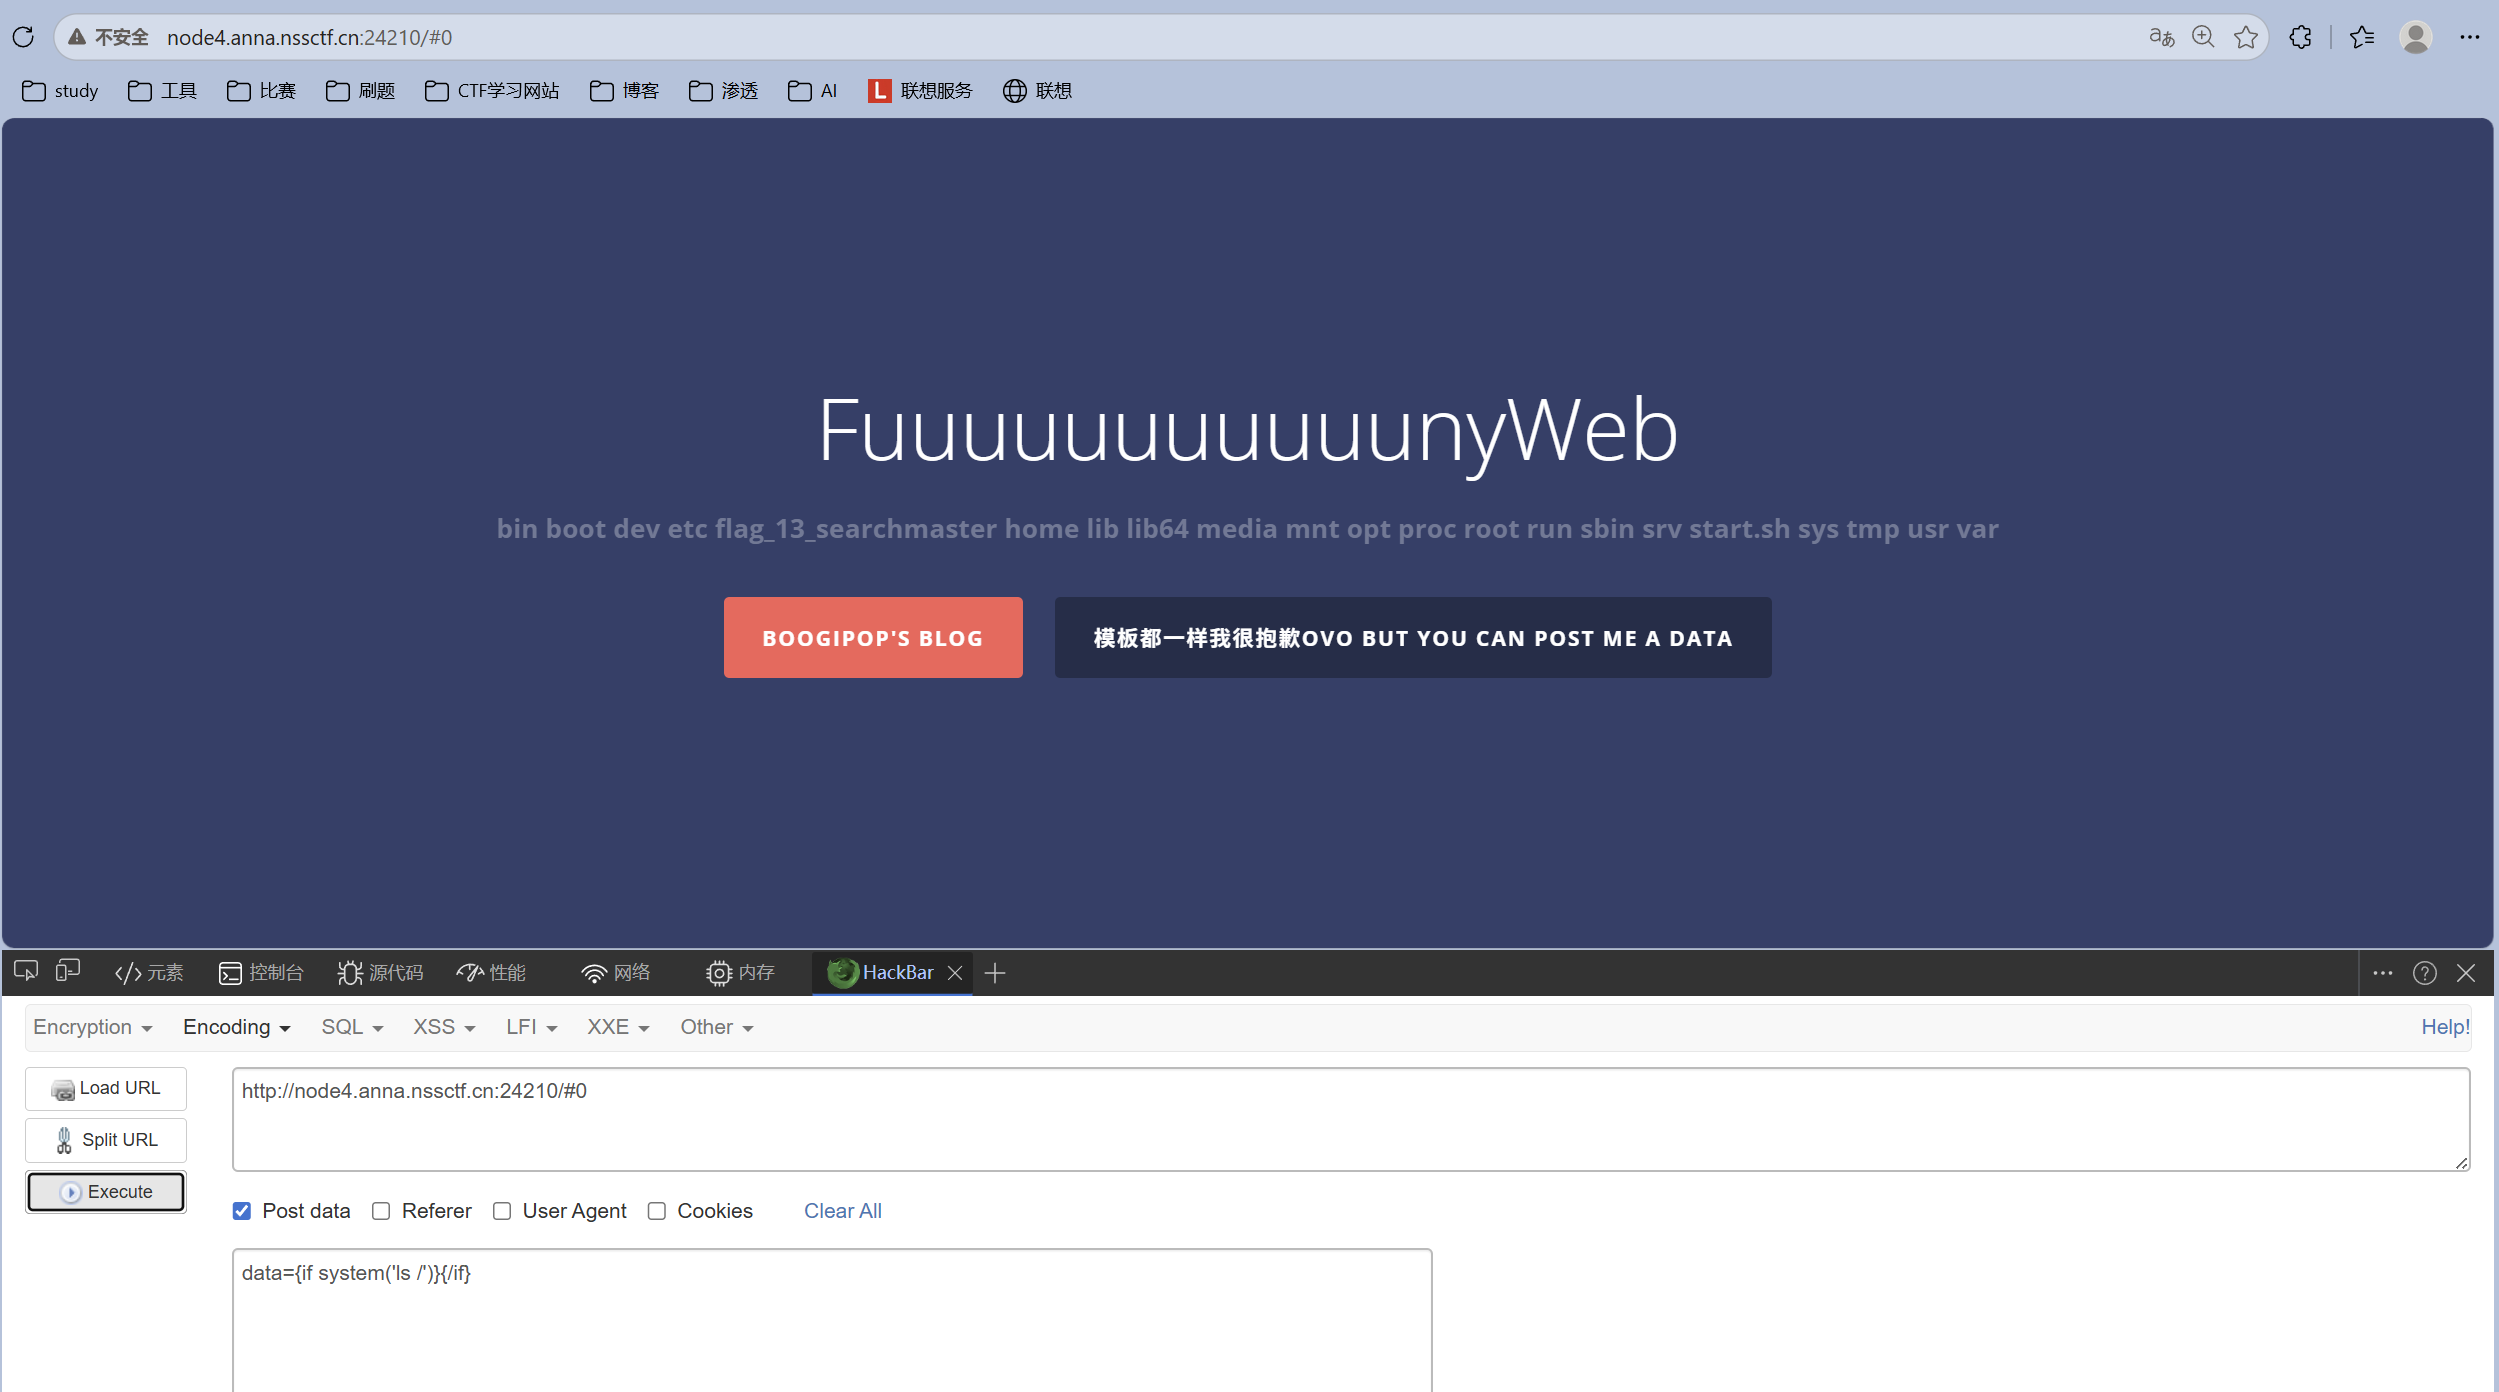The height and width of the screenshot is (1392, 2499).
Task: Click the directory listing output text
Action: pyautogui.click(x=1247, y=528)
